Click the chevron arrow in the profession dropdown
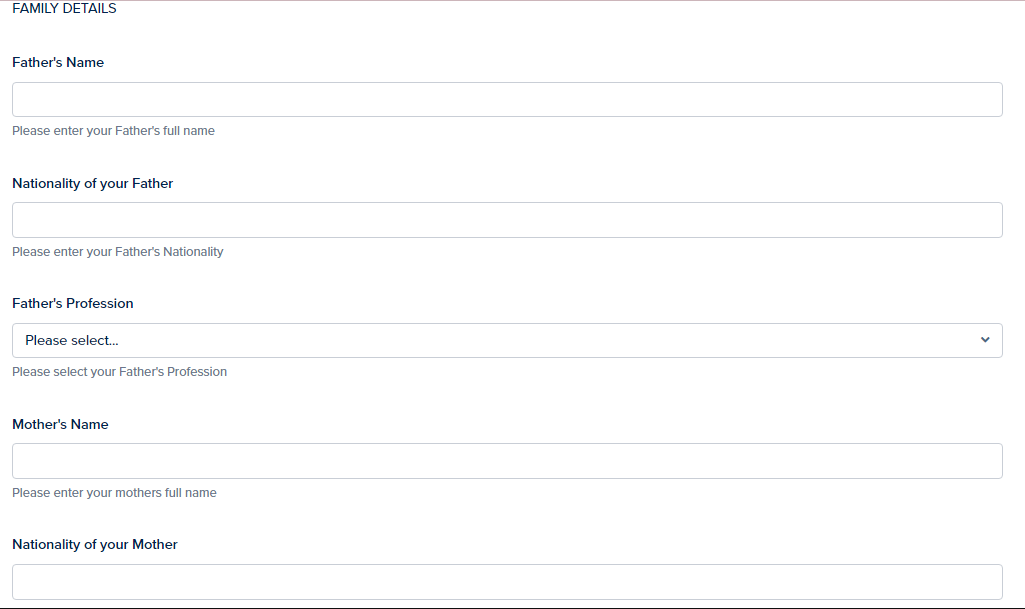 [985, 340]
